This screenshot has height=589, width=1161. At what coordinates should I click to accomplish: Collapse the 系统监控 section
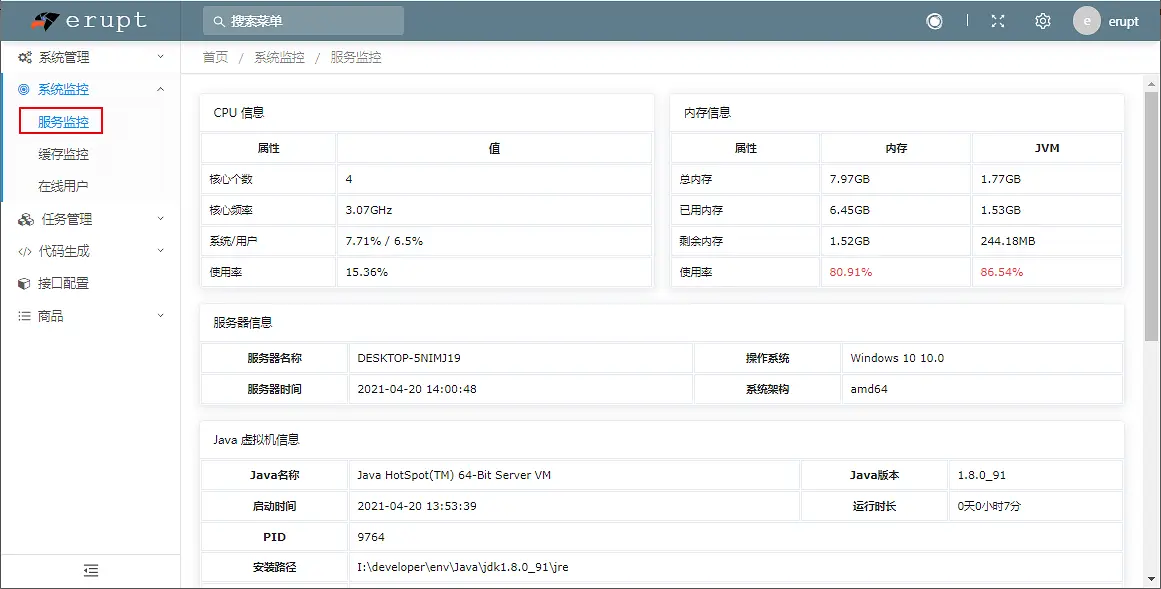pyautogui.click(x=158, y=88)
